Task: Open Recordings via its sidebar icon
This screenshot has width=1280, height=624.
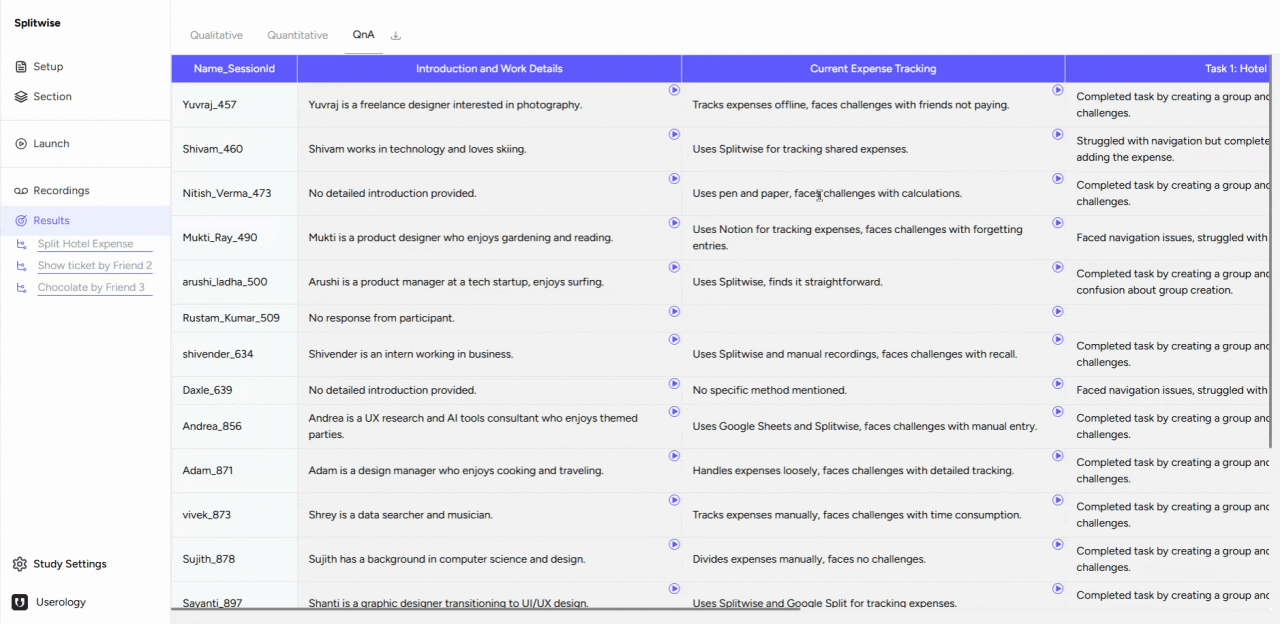Action: [22, 190]
